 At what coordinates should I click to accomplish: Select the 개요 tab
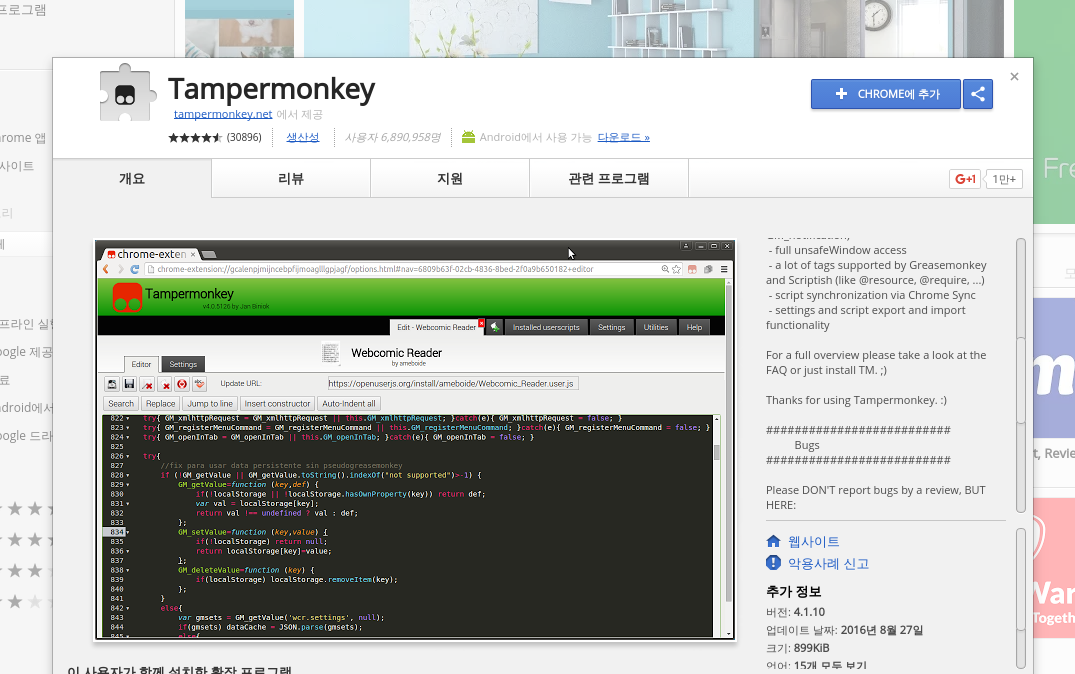(132, 178)
